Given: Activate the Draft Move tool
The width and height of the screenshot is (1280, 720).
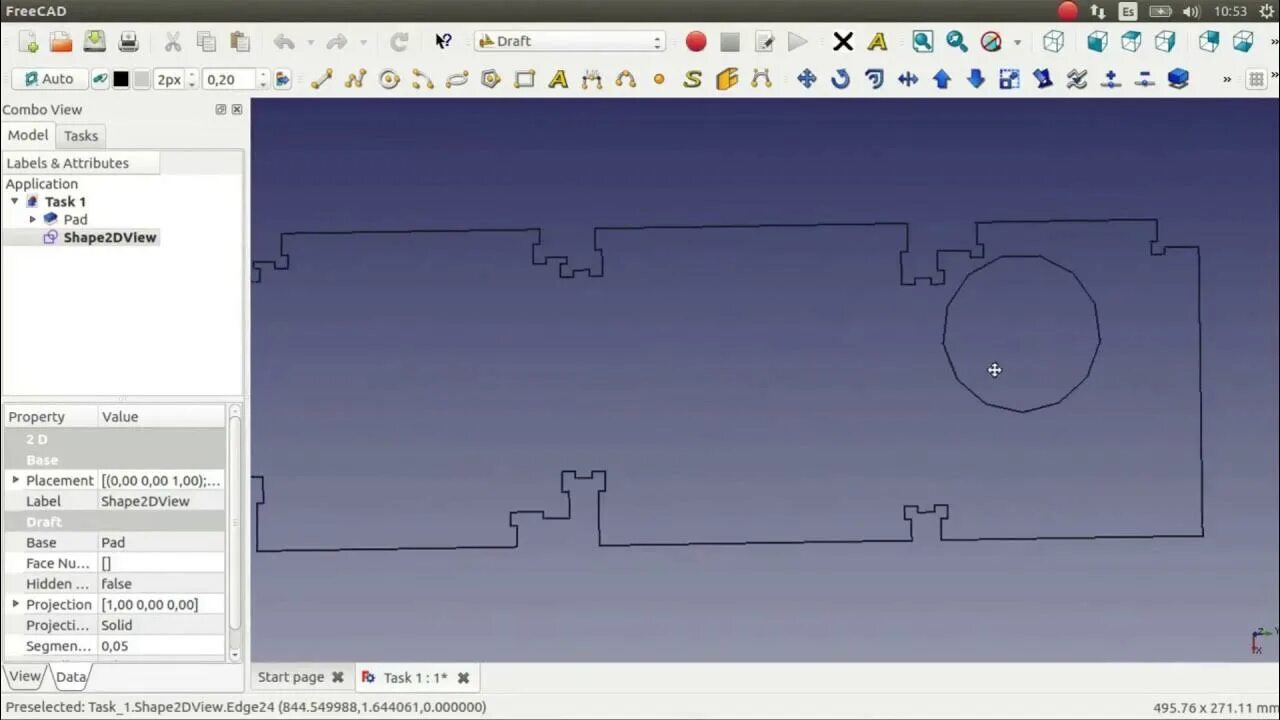Looking at the screenshot, I should click(807, 79).
